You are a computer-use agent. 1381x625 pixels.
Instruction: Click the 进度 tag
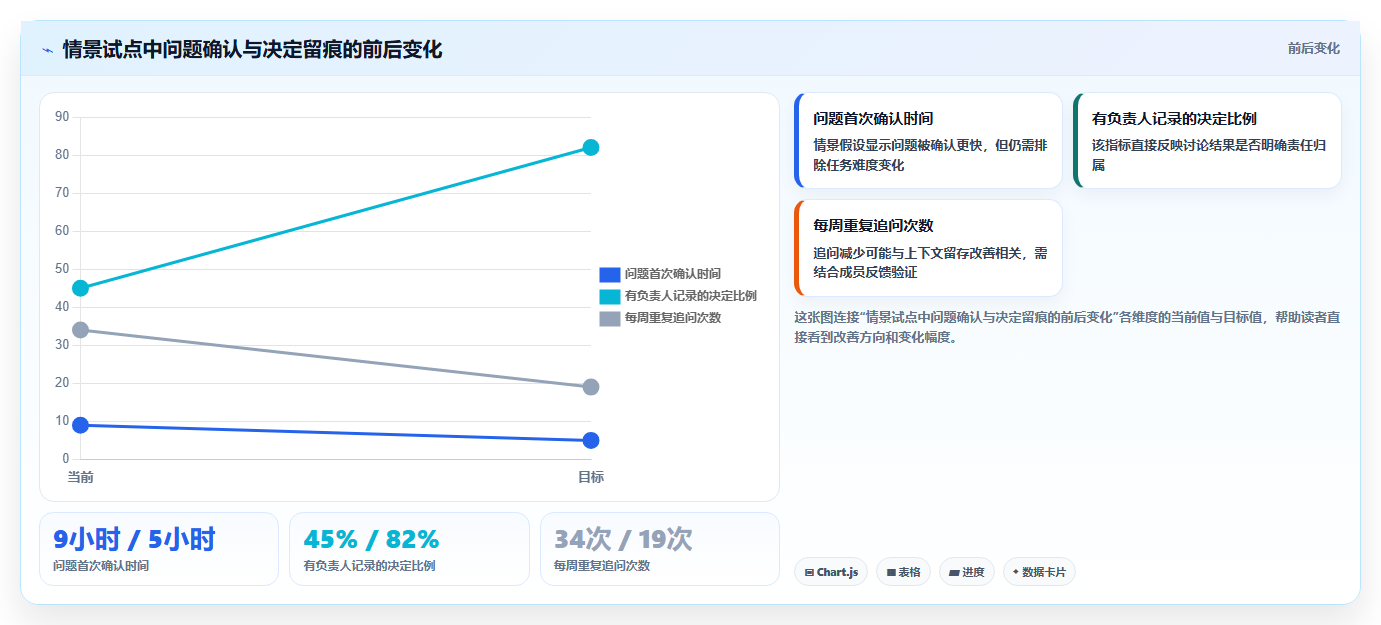click(x=966, y=572)
